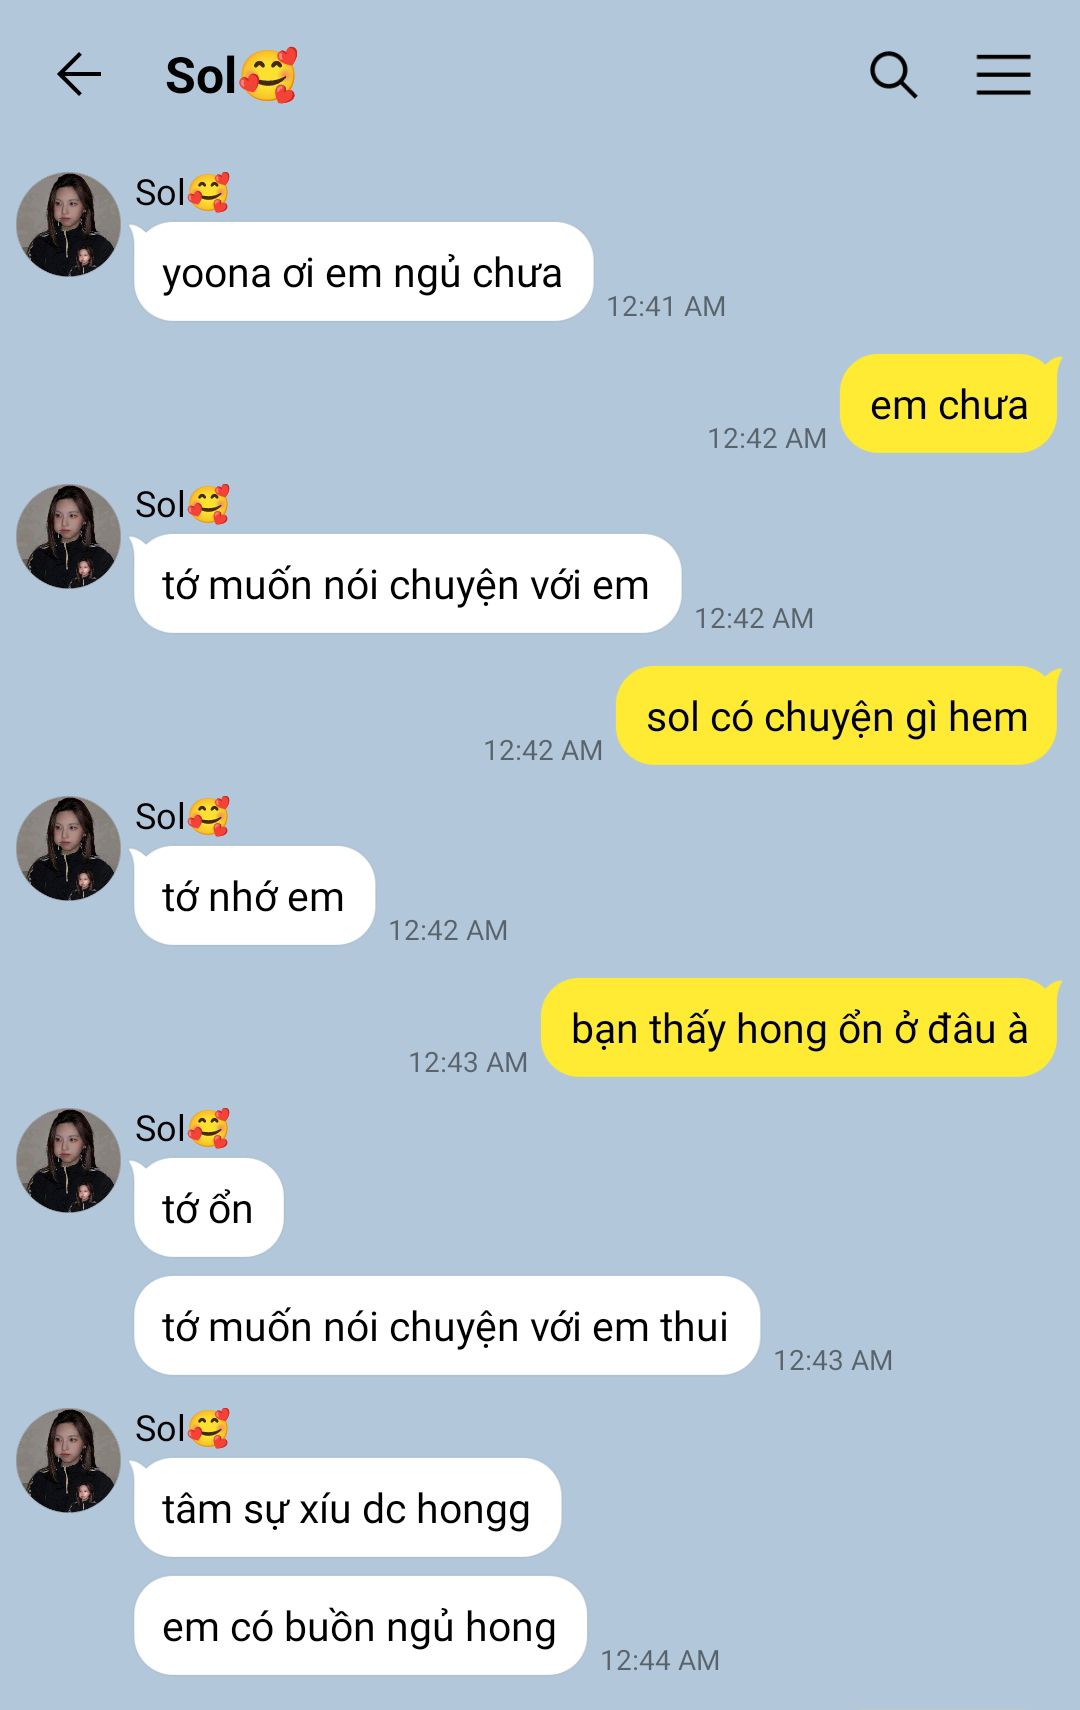1080x1710 pixels.
Task: Open Sol's avatar beside 'tâm sự xíu dc hongg'
Action: click(68, 1460)
